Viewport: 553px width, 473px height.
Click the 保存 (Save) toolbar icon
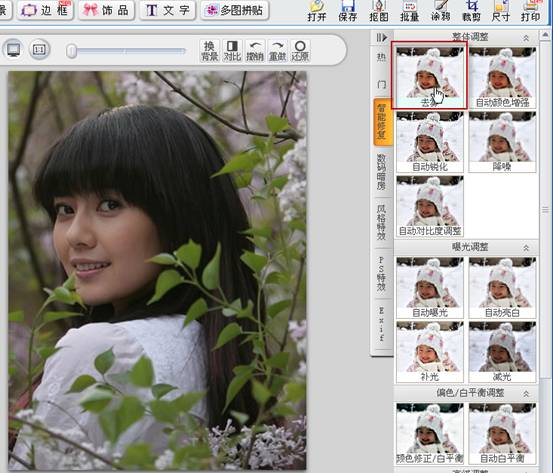348,11
